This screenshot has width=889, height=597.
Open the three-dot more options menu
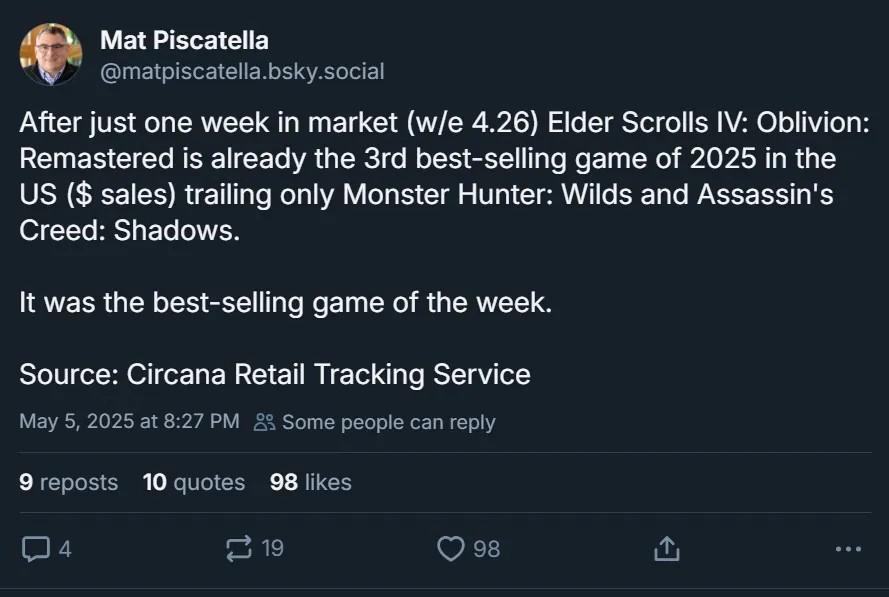pos(847,548)
